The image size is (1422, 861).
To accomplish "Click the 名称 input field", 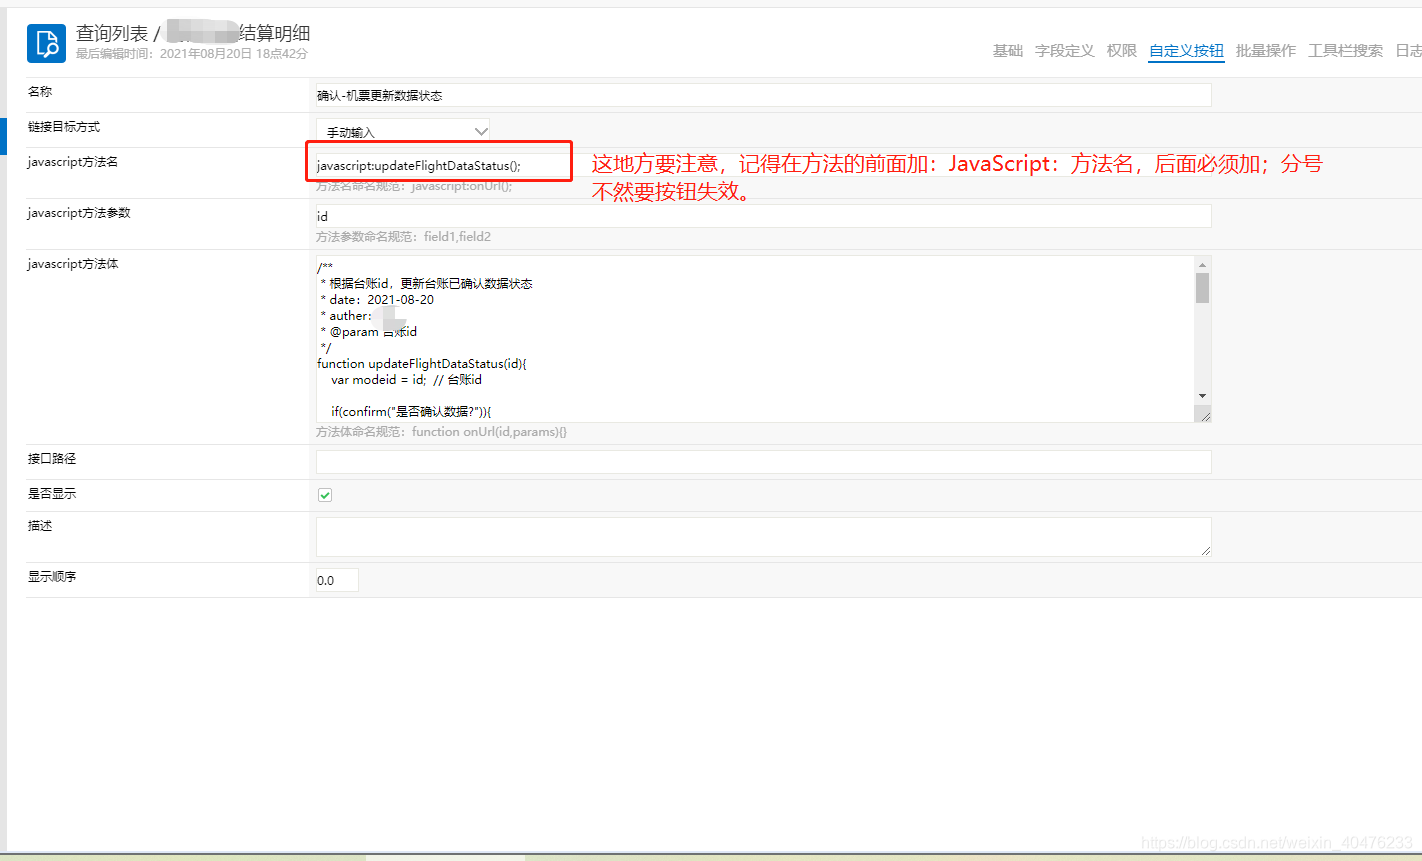I will pos(763,95).
